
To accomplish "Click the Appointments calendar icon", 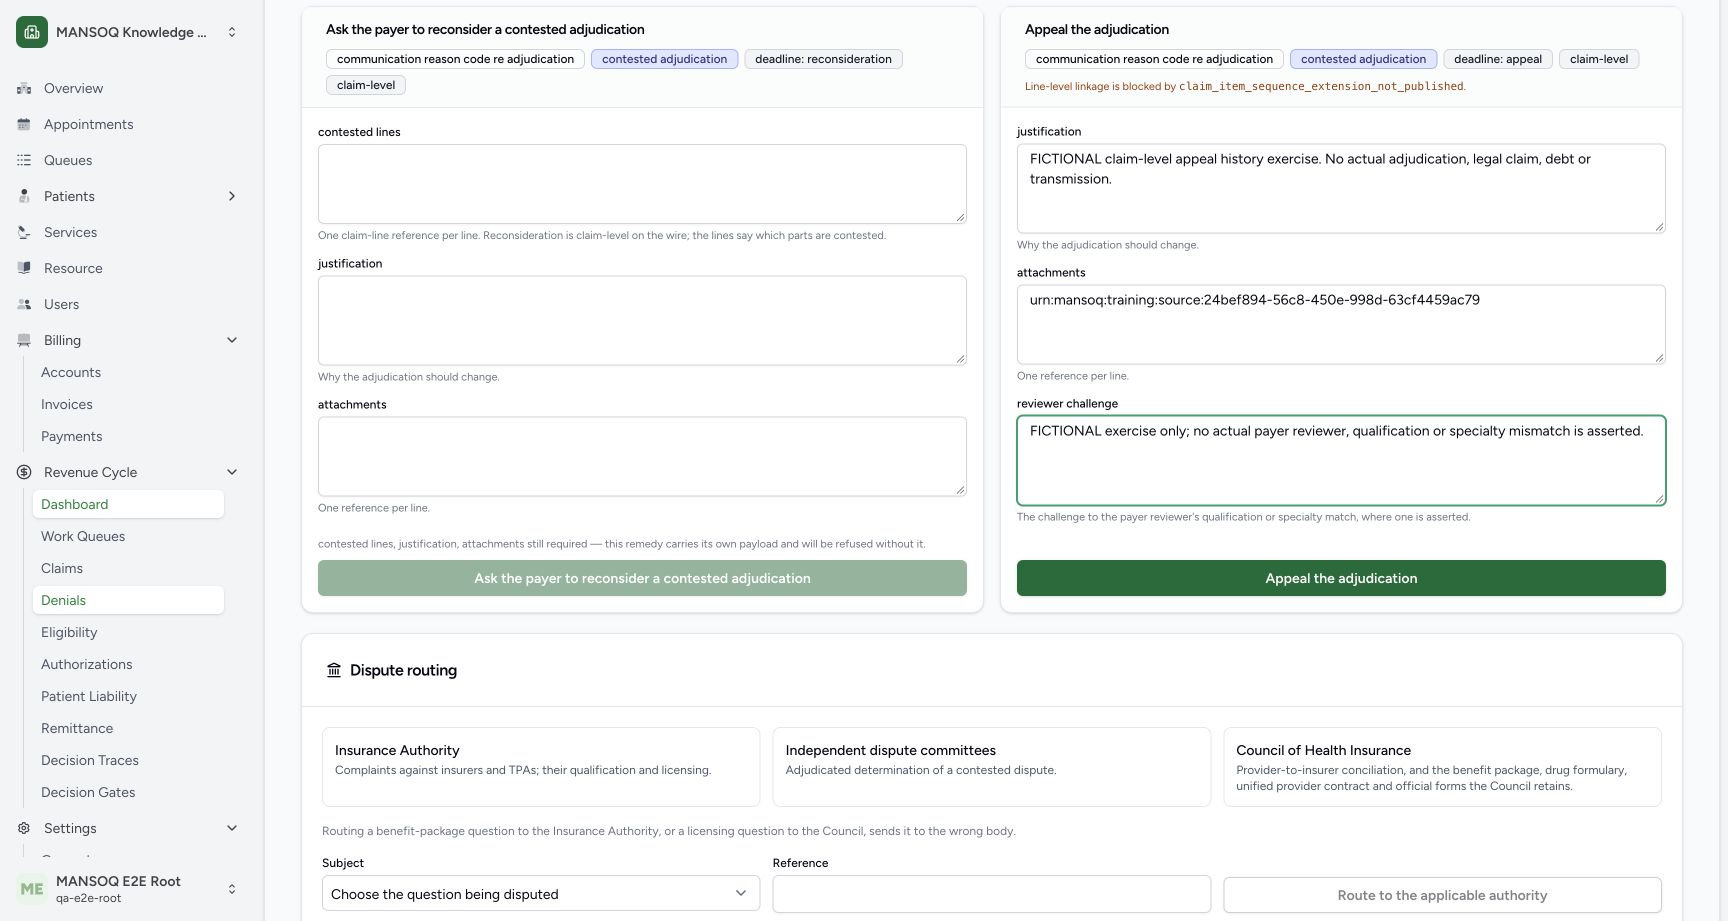I will [24, 124].
